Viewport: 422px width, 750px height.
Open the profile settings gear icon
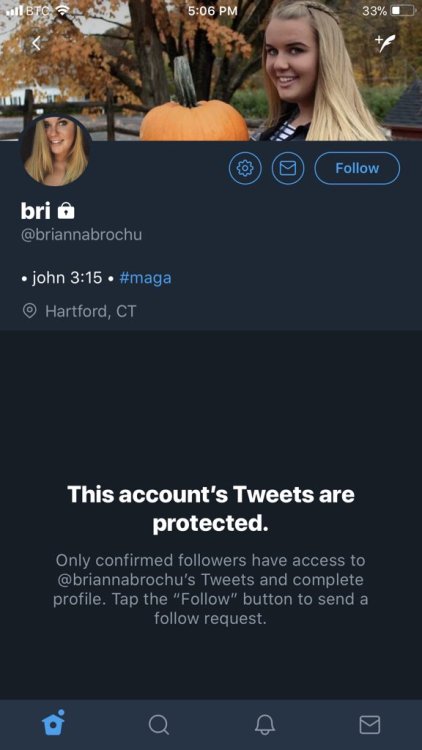(245, 168)
